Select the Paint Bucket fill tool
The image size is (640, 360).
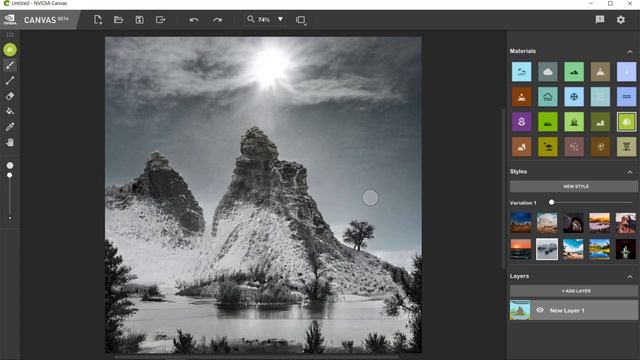pyautogui.click(x=10, y=111)
